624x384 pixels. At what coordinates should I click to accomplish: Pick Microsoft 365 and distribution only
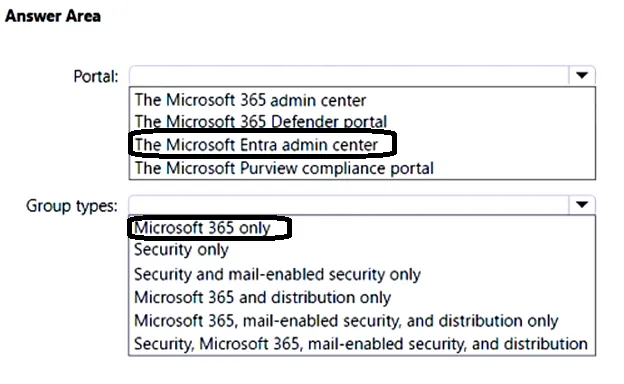point(262,297)
